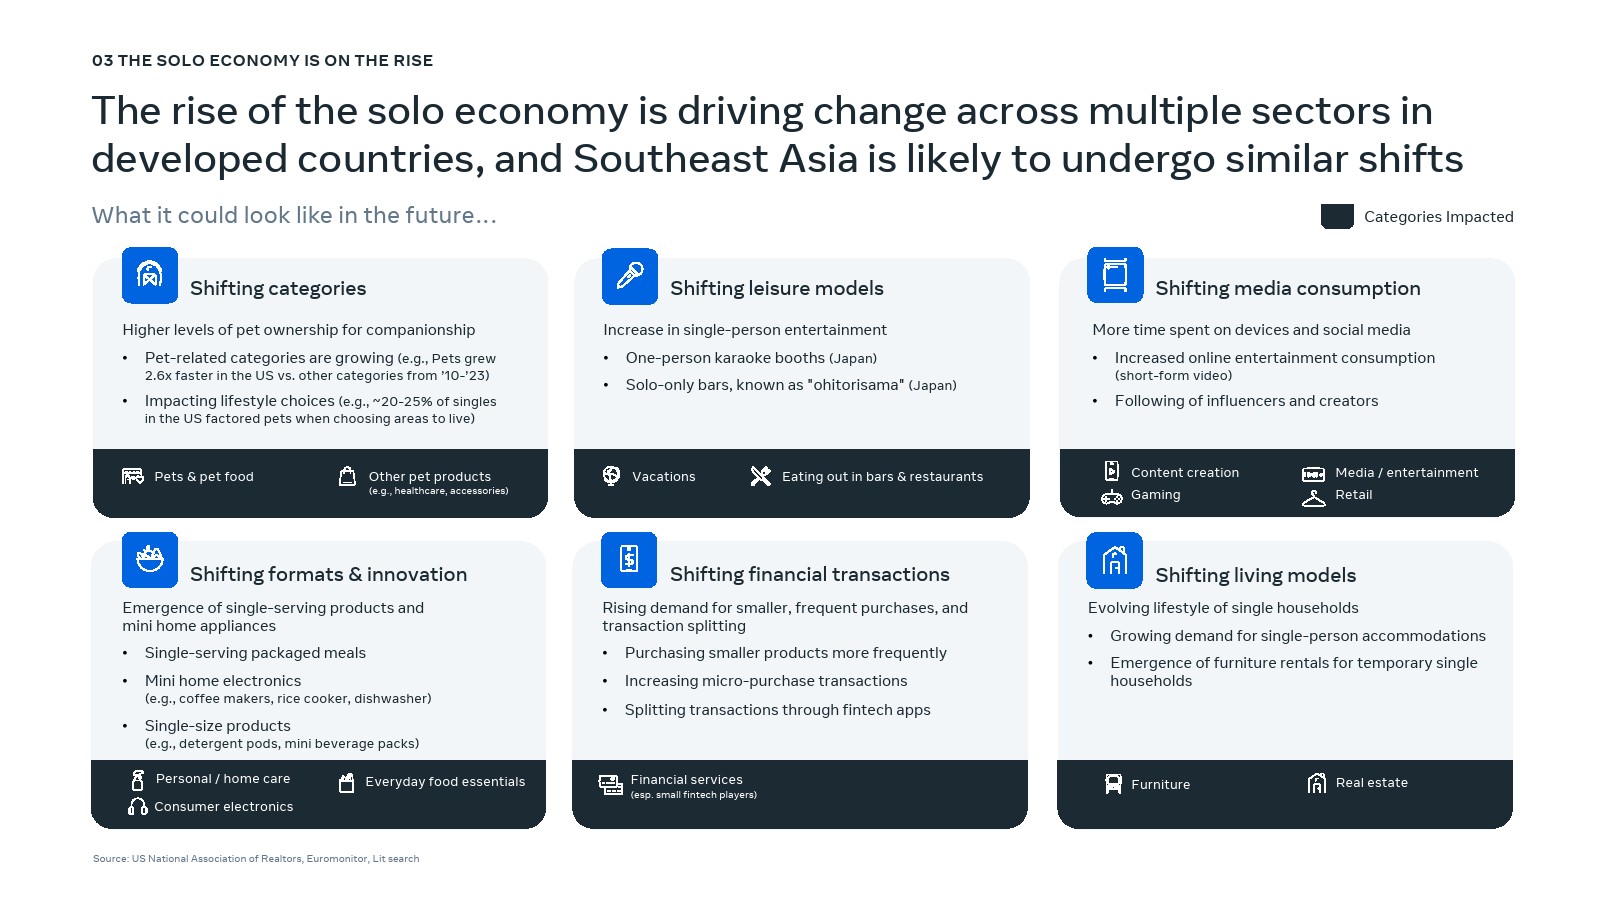Screen dimensions: 1600x900
Task: Click the clothes hanger icon next to Retail
Action: coord(1313,497)
